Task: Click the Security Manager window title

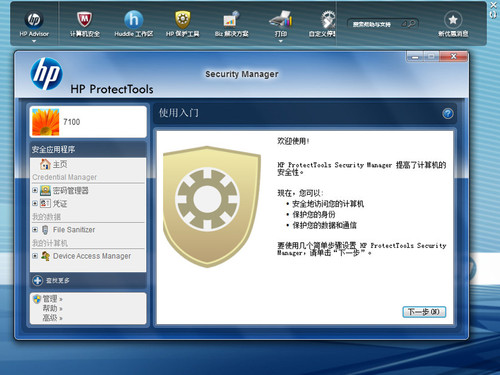Action: (242, 74)
